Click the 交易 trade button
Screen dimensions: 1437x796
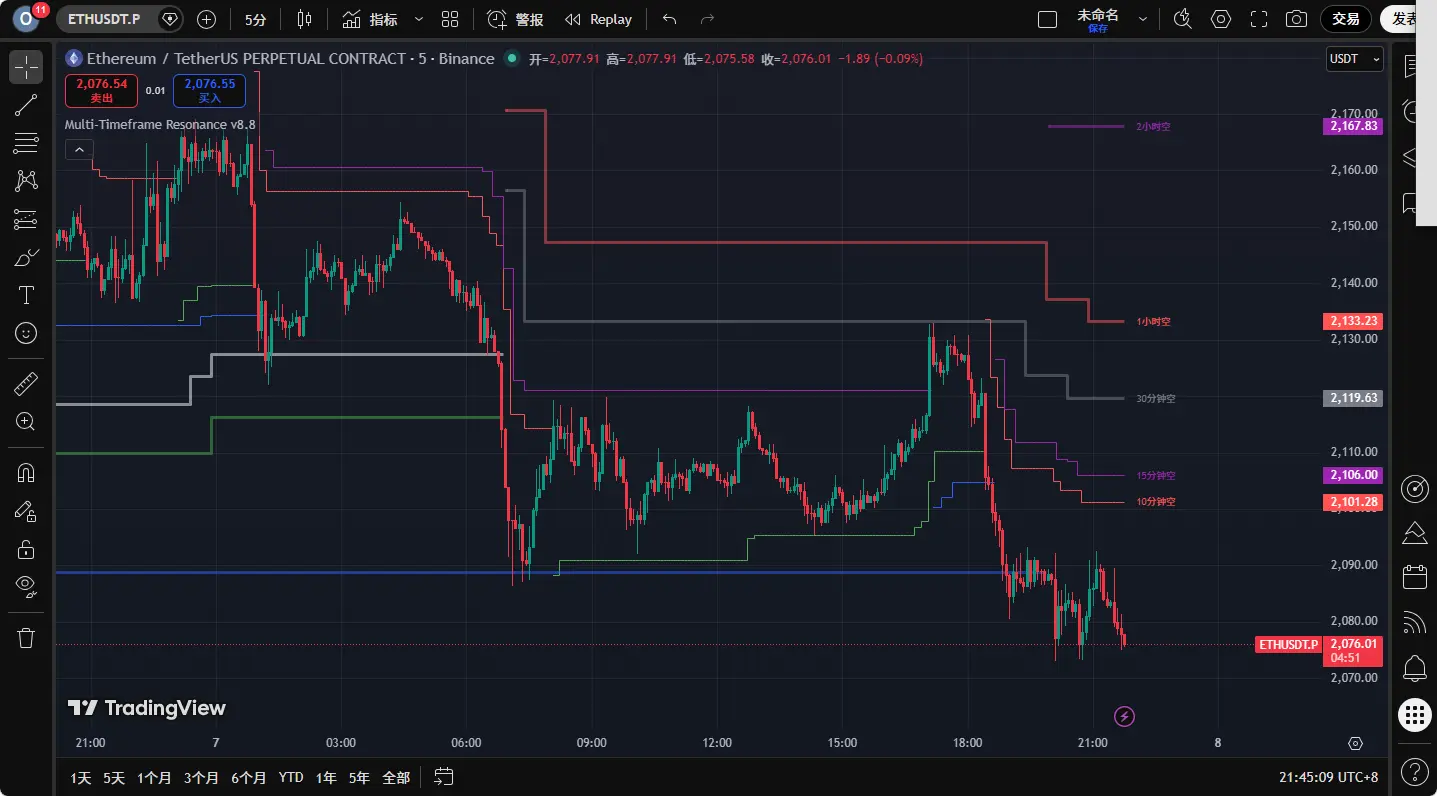click(x=1346, y=19)
